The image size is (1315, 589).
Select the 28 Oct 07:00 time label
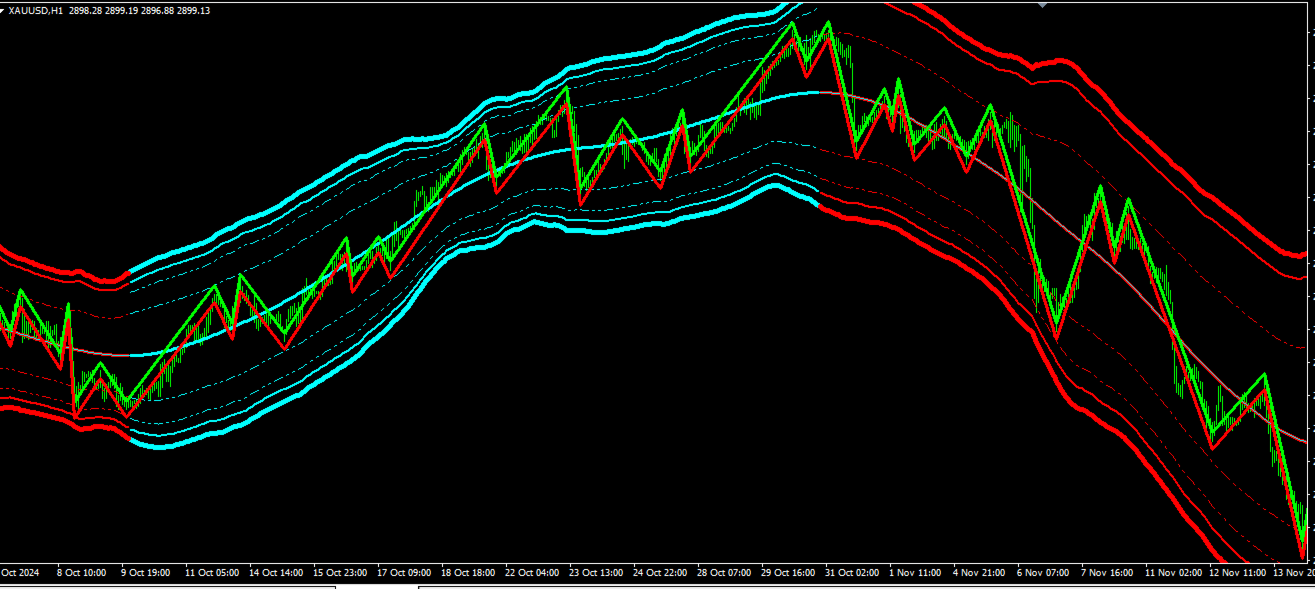pos(725,573)
